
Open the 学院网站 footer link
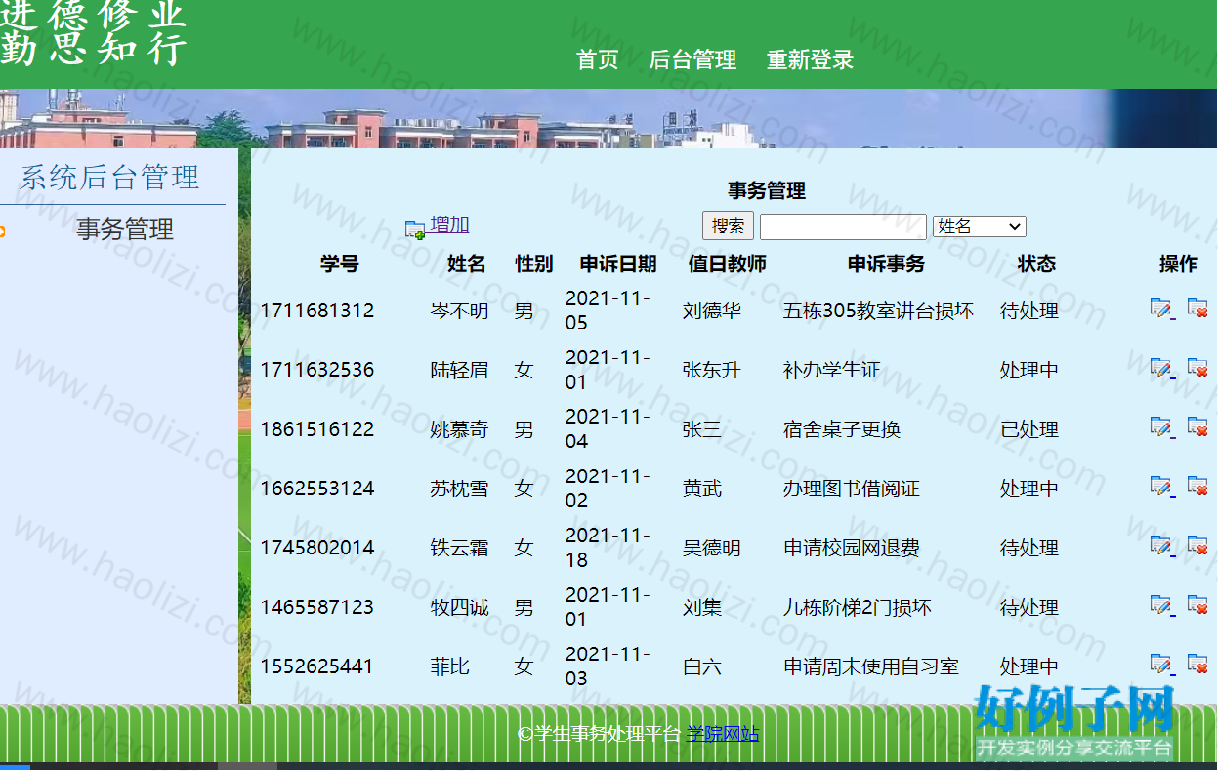click(x=723, y=734)
